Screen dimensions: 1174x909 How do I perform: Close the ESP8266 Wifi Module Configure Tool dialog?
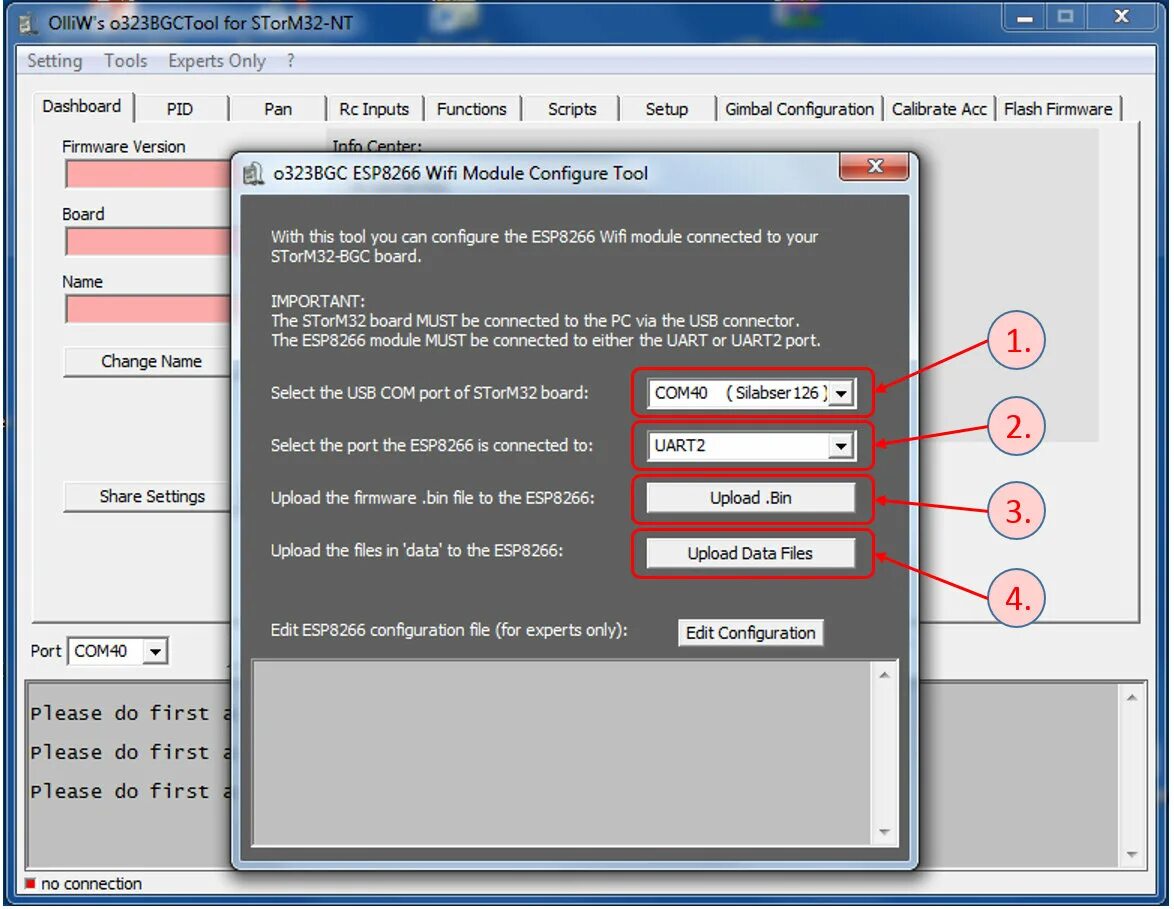[874, 166]
